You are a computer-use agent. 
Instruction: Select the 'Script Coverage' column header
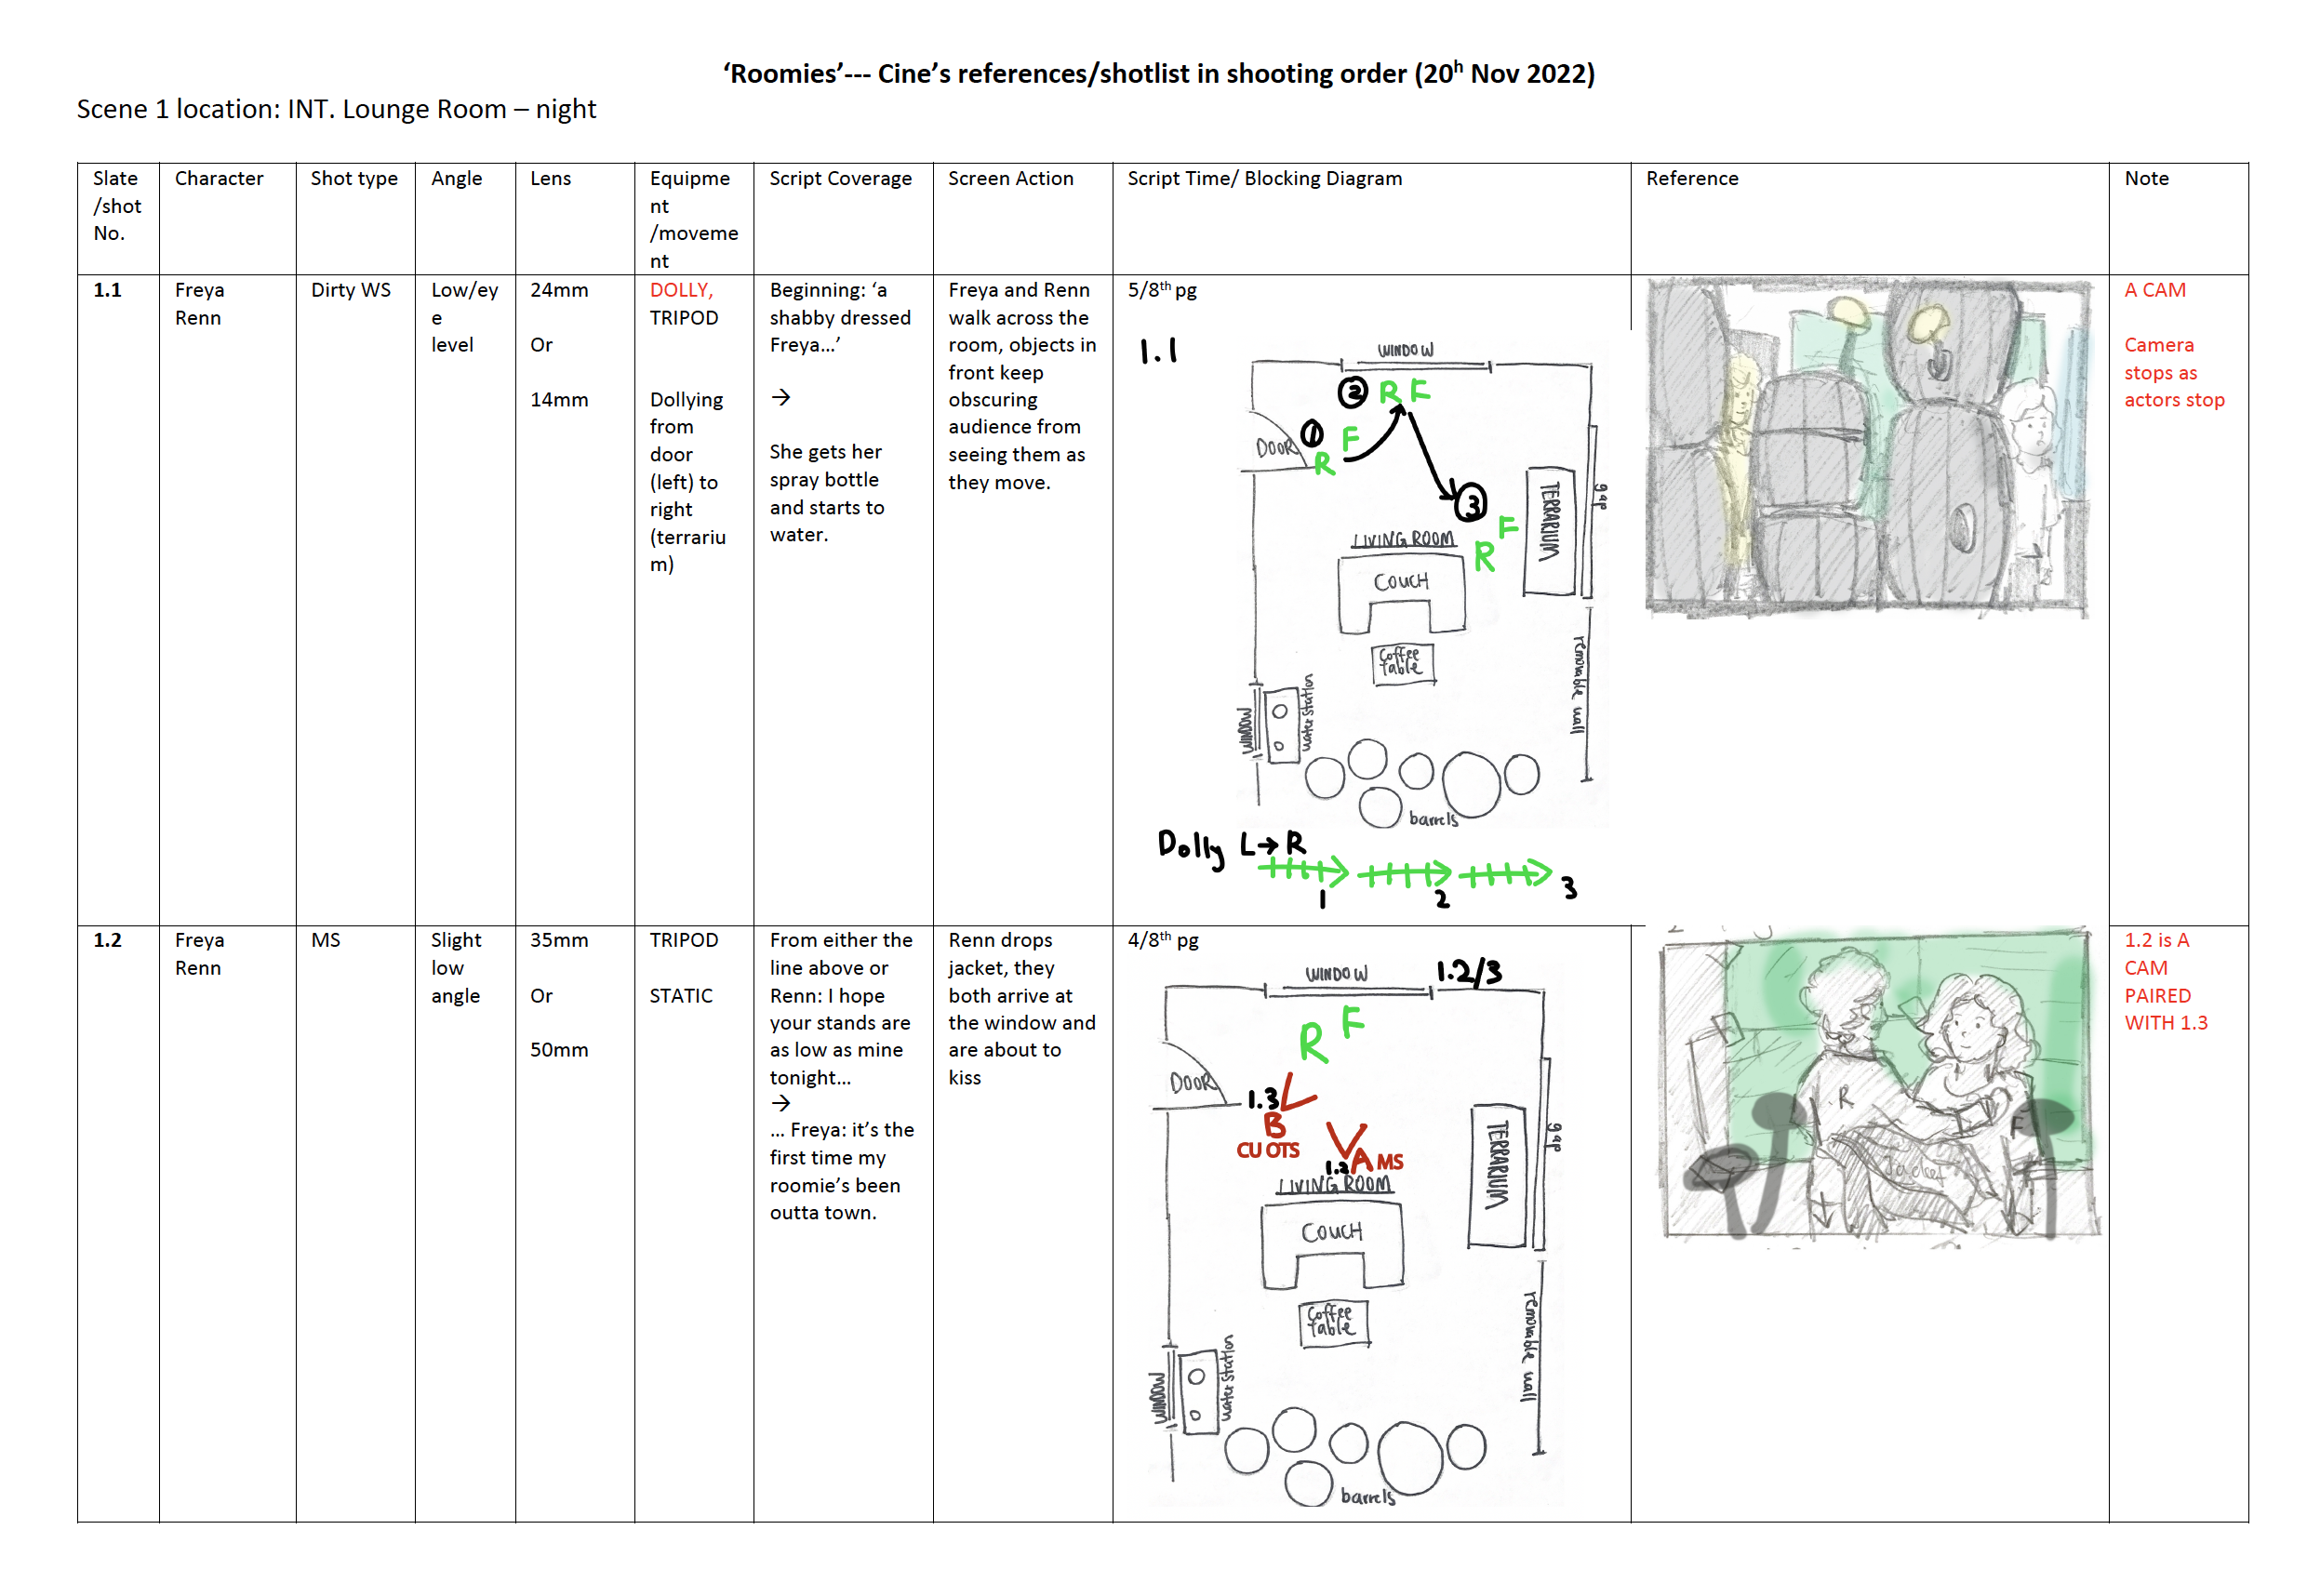pyautogui.click(x=840, y=179)
